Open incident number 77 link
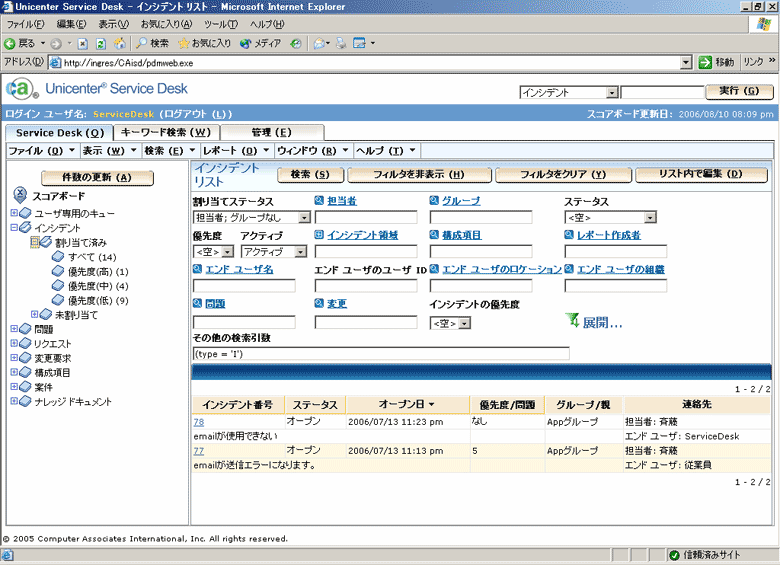The height and width of the screenshot is (565, 780). click(x=198, y=451)
